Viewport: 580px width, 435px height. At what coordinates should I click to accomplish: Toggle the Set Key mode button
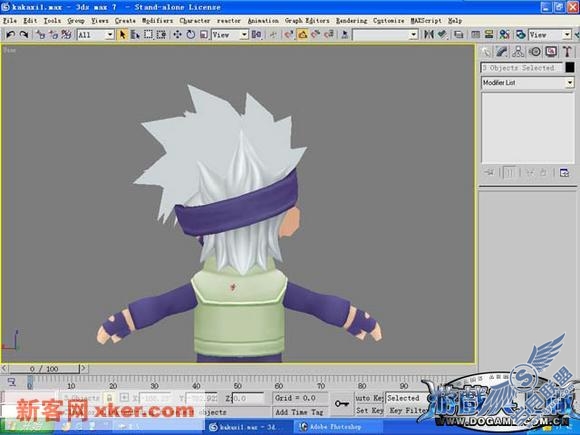(x=369, y=411)
